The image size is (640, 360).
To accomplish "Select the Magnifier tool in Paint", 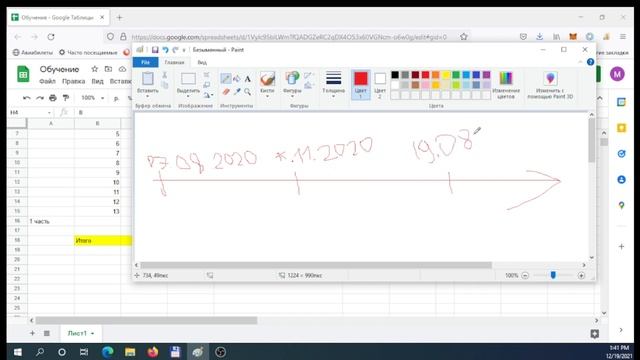I will coord(247,92).
